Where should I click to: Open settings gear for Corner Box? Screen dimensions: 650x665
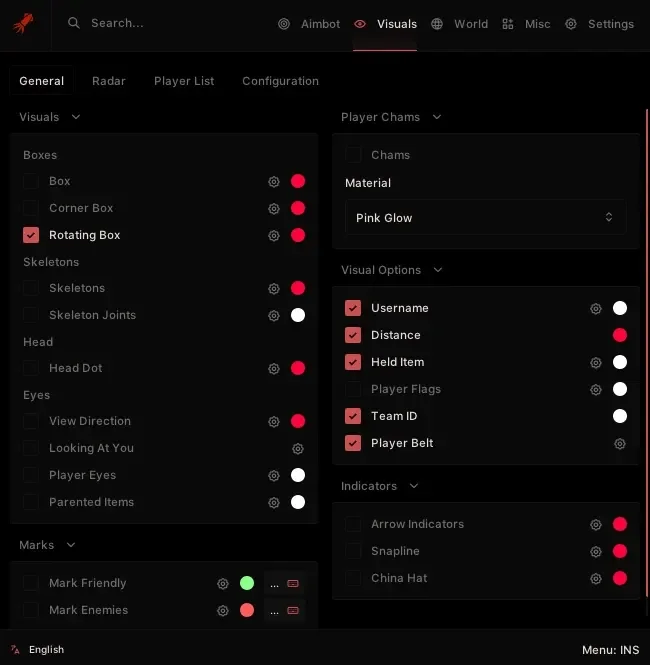coord(274,209)
